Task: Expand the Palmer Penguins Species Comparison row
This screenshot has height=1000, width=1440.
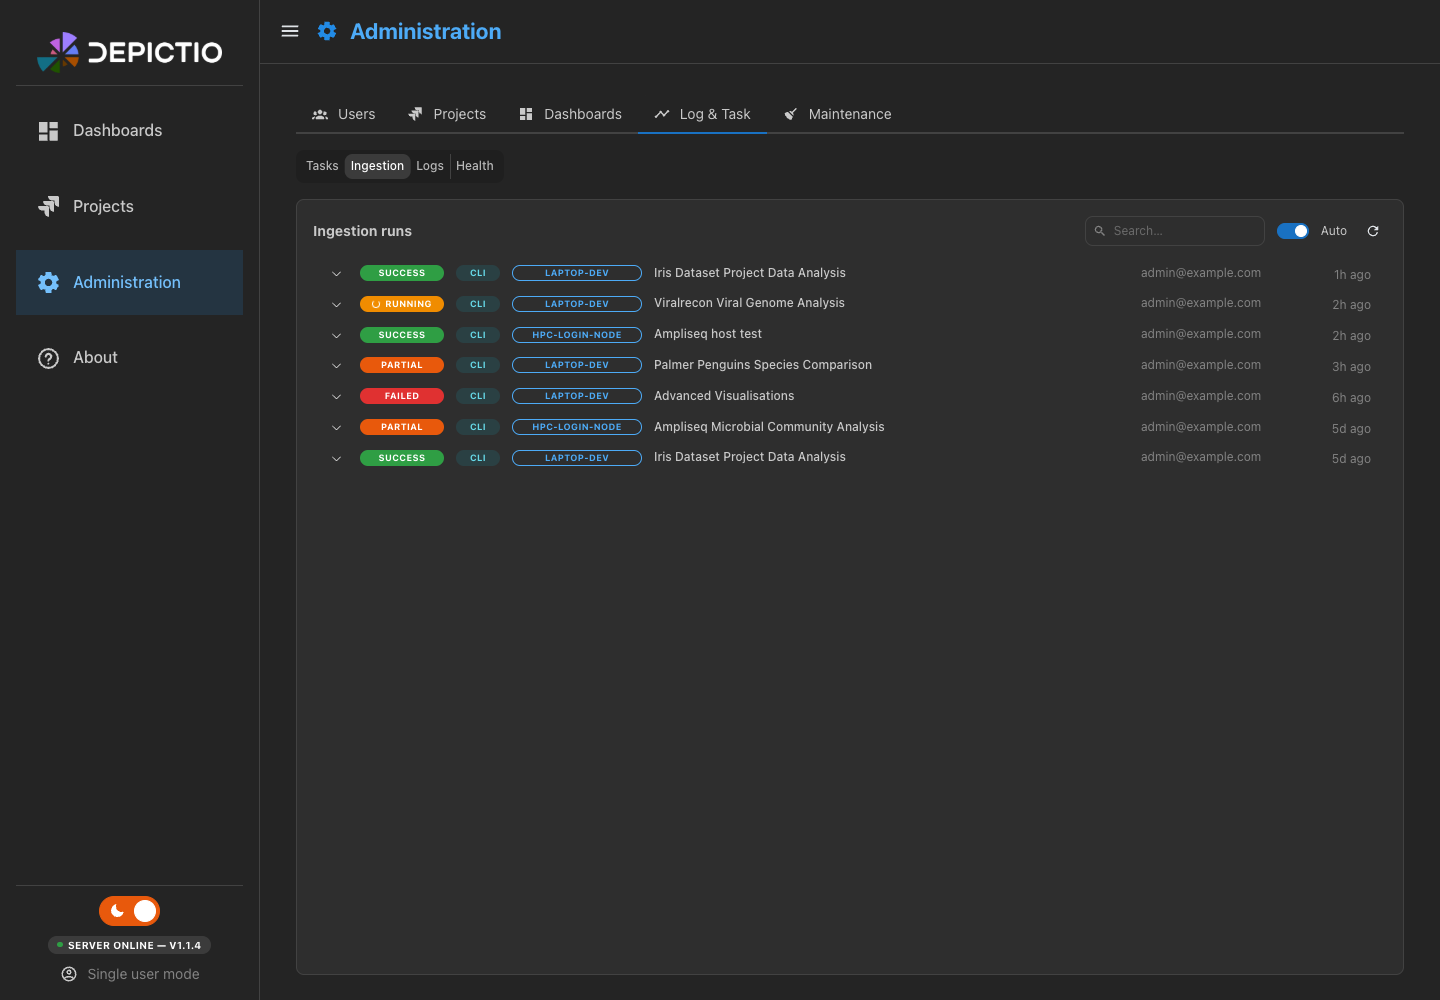Action: click(337, 366)
